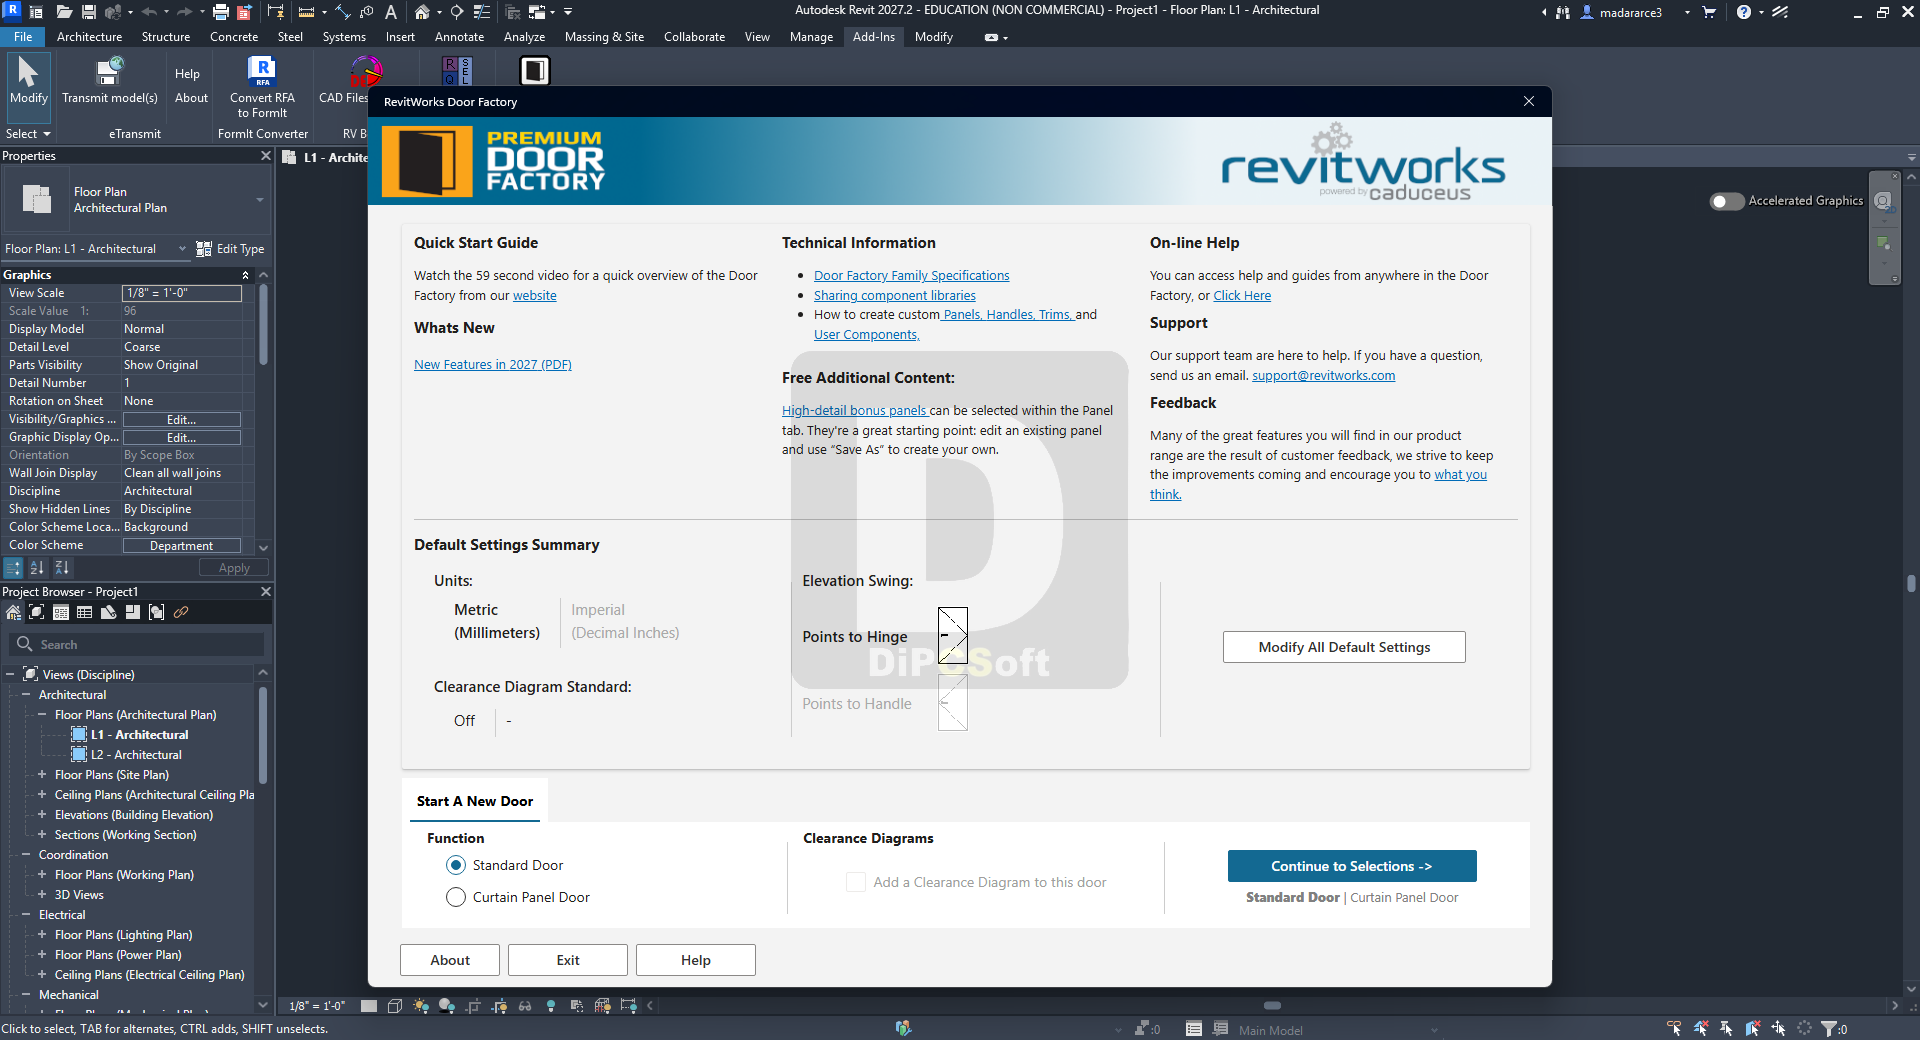The width and height of the screenshot is (1920, 1040).
Task: Click the Text tool (letter A) icon
Action: (391, 12)
